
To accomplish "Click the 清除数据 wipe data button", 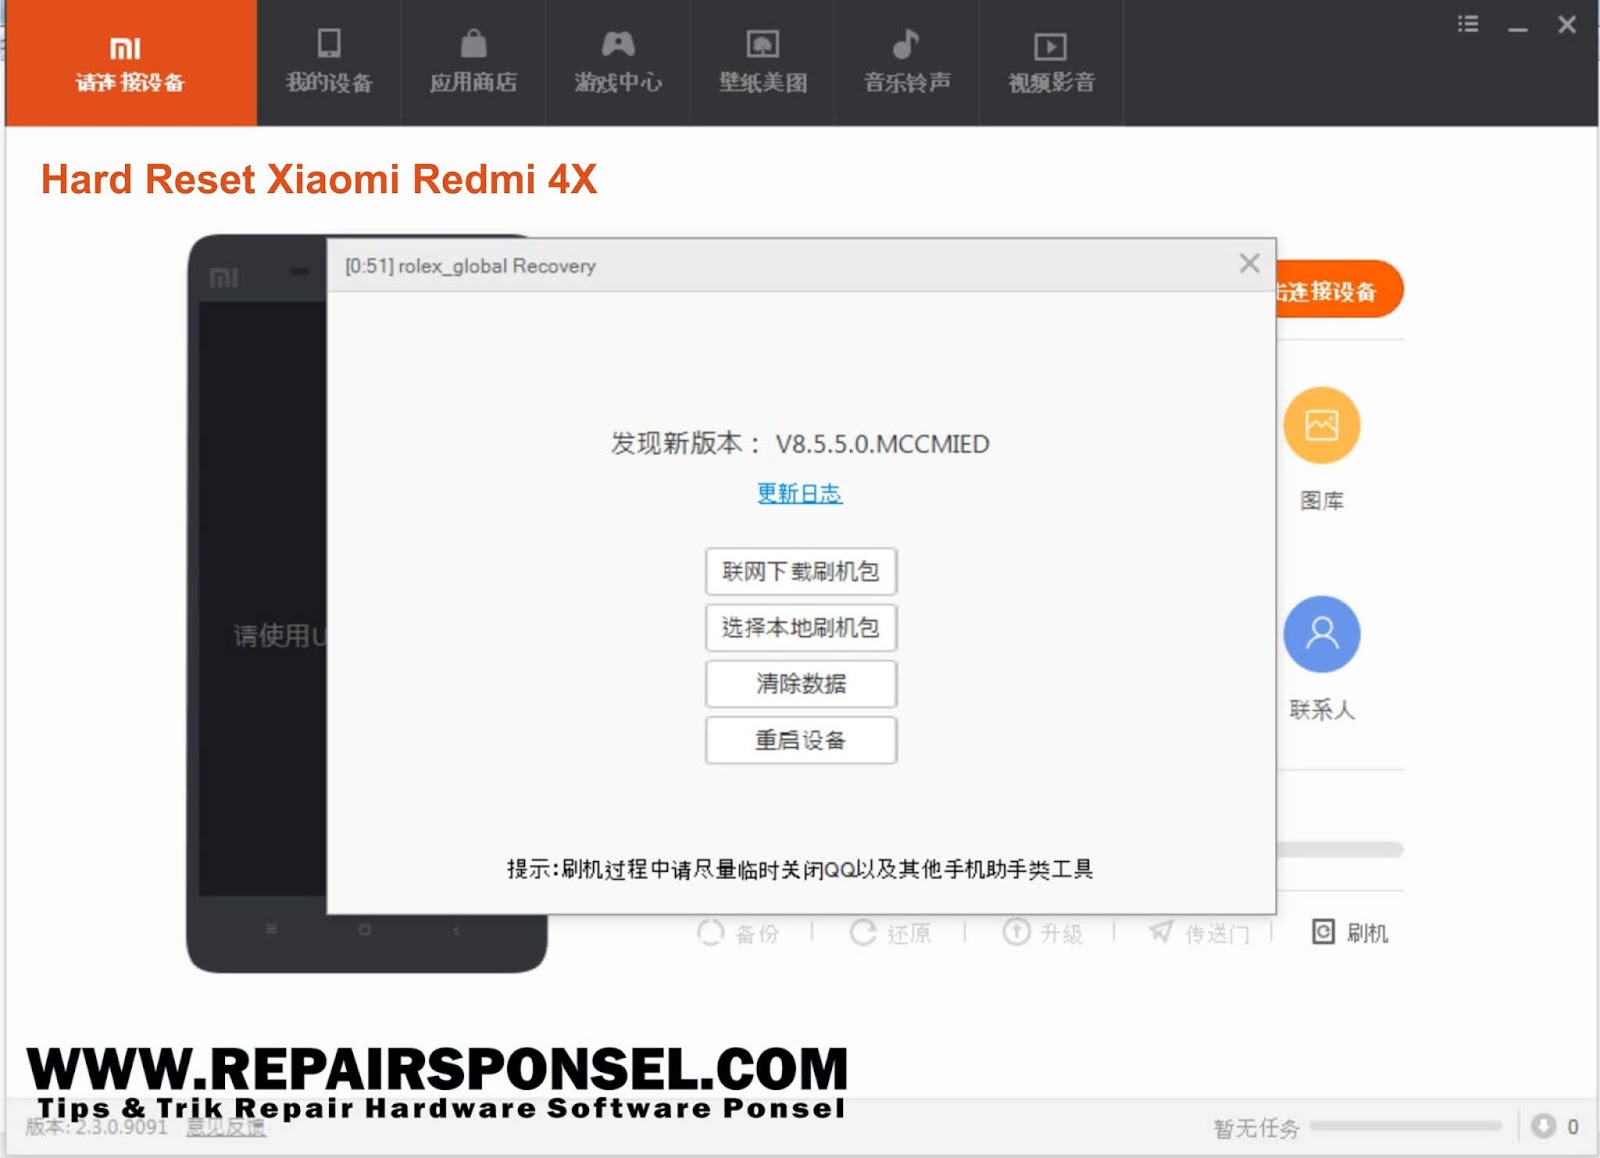I will pos(800,684).
